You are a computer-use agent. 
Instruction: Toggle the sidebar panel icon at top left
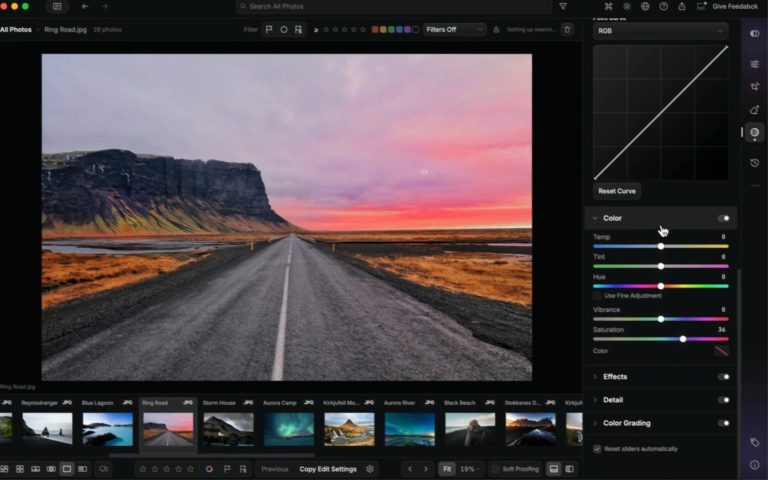[x=57, y=6]
